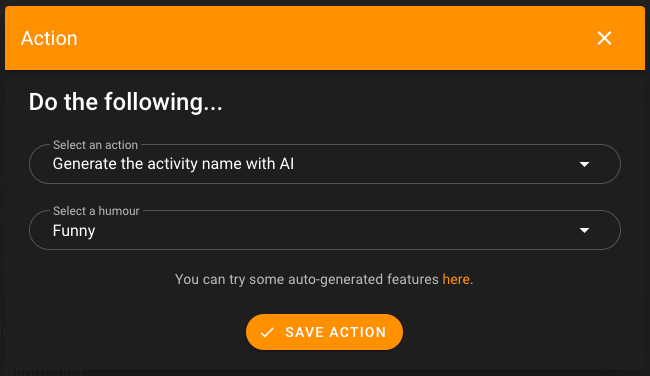Screen dimensions: 650x376
Task: Click the 'SAVE ACTION' text on the button
Action: pyautogui.click(x=336, y=332)
